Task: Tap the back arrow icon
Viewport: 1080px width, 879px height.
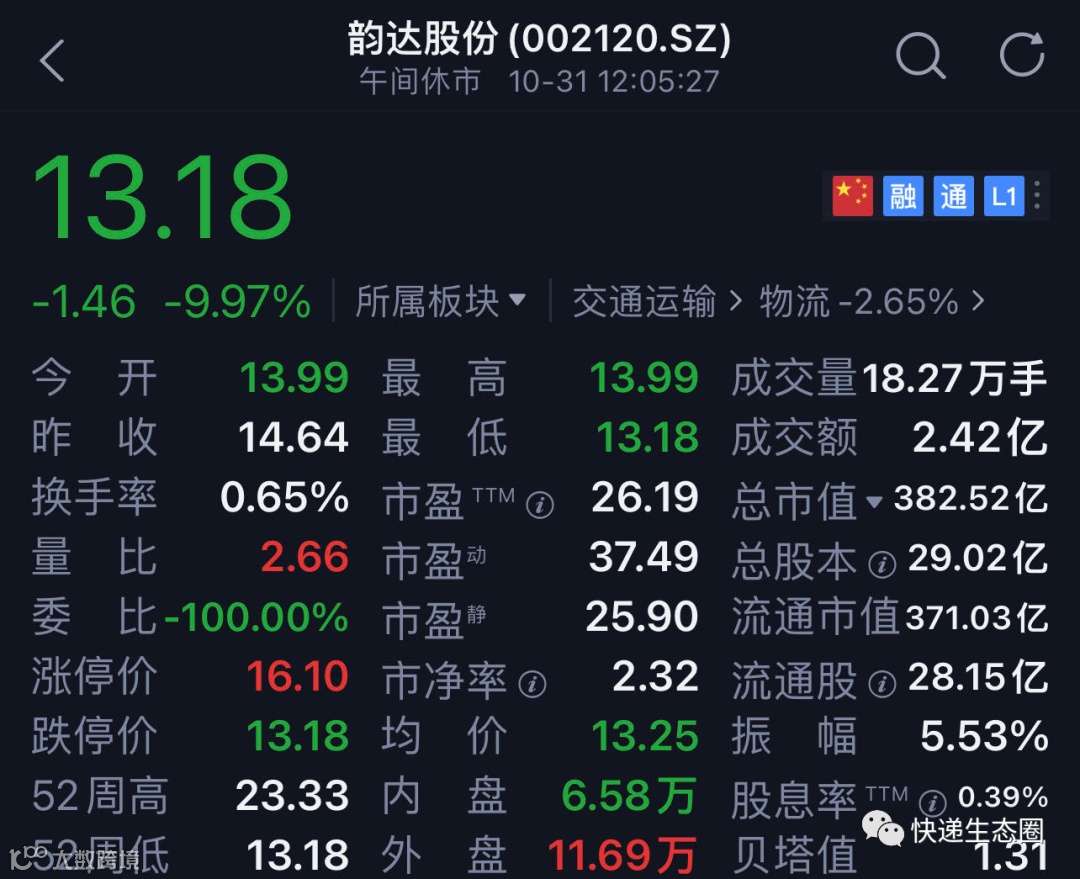Action: tap(52, 61)
